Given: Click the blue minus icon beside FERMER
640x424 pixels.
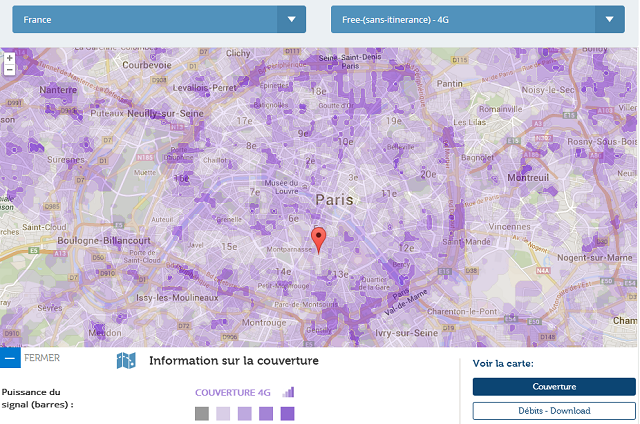Looking at the screenshot, I should pos(10,358).
